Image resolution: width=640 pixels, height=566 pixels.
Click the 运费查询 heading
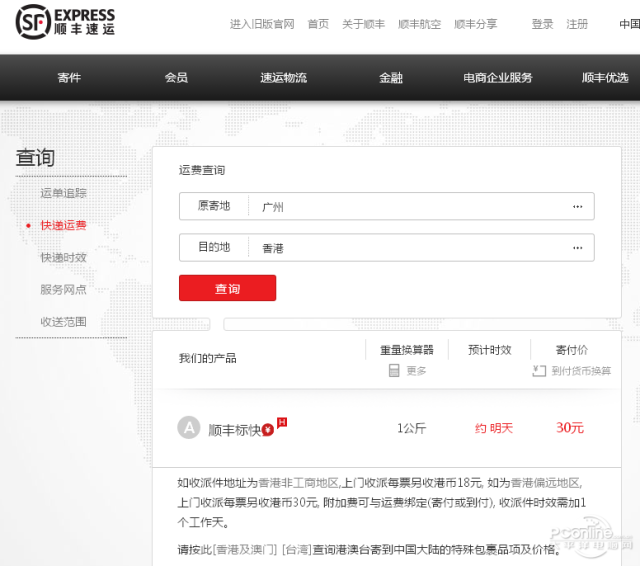[x=202, y=170]
